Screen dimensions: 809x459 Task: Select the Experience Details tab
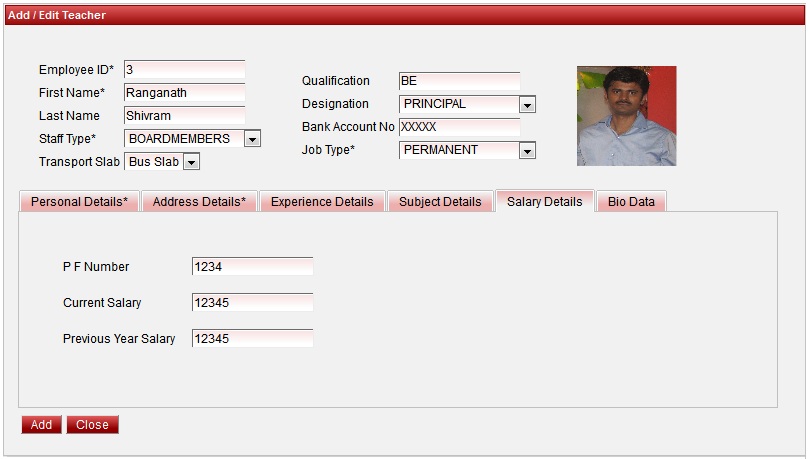click(x=322, y=202)
